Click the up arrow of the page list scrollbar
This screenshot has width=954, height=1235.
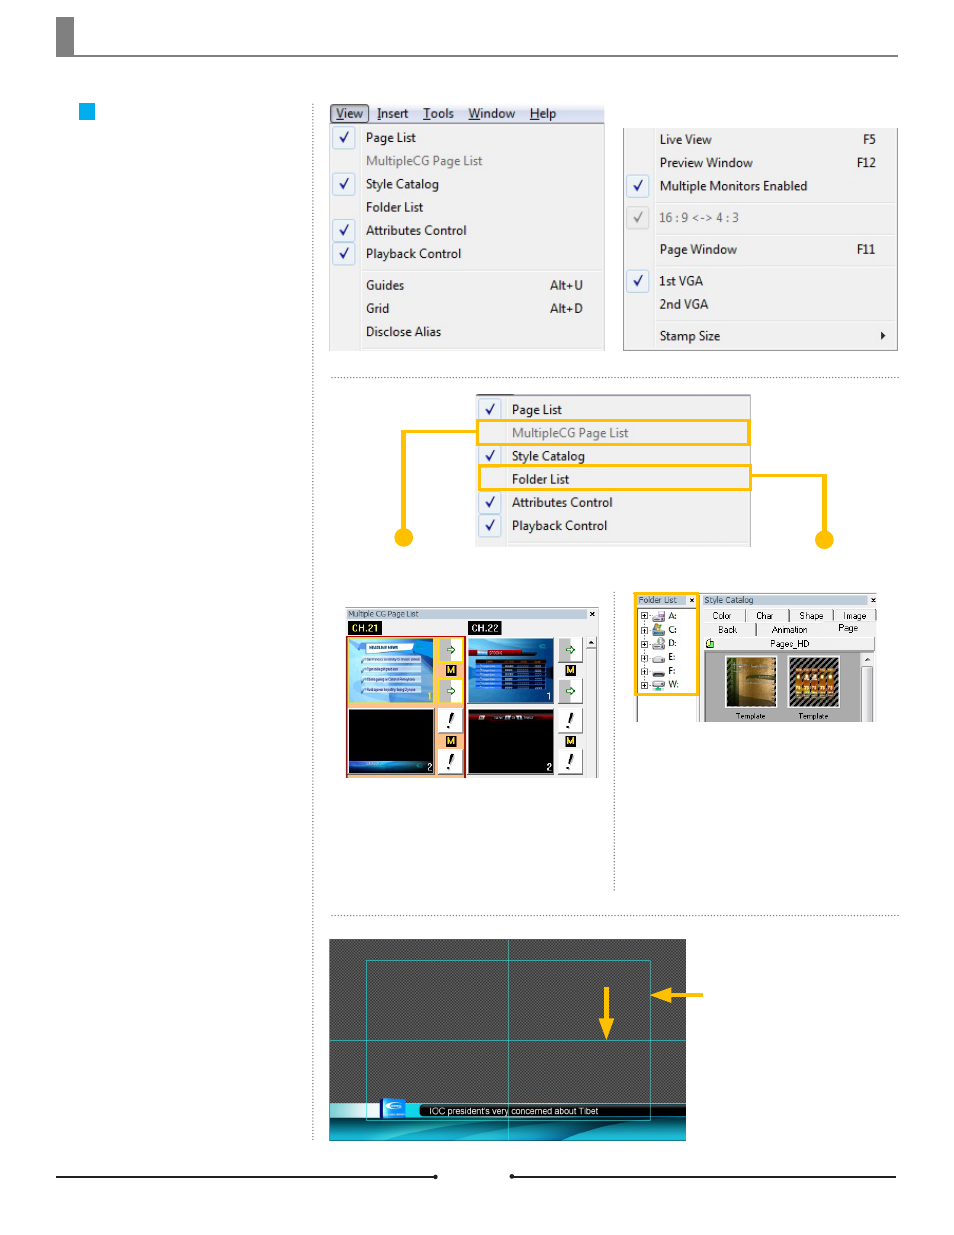[591, 643]
